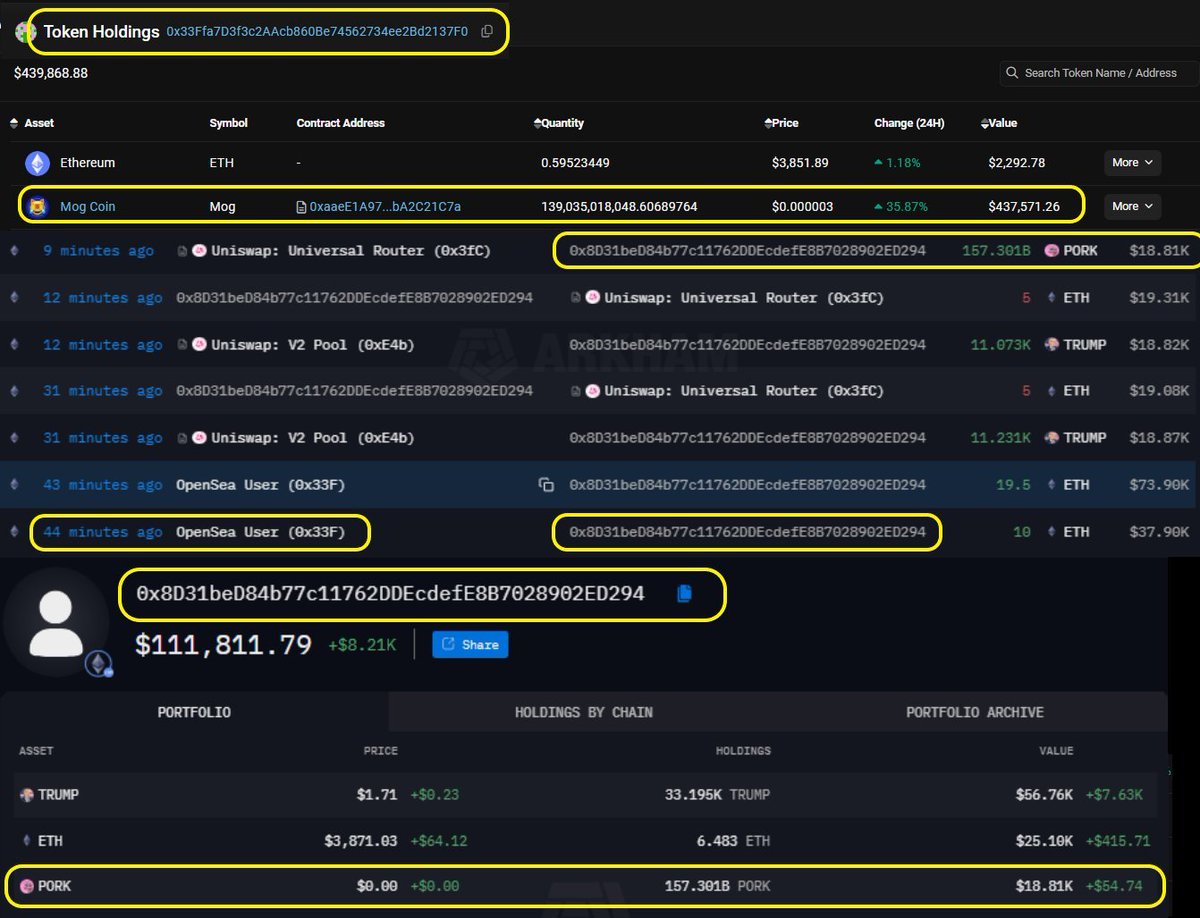This screenshot has width=1200, height=918.
Task: Expand the More dropdown in the Ethereum row
Action: point(1132,162)
